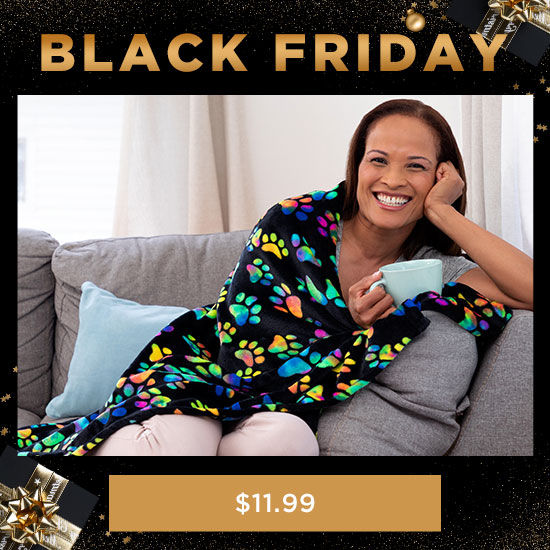Click the yellow paw print on the blanket shoulder
Image resolution: width=550 pixels, height=550 pixels.
(x=274, y=245)
